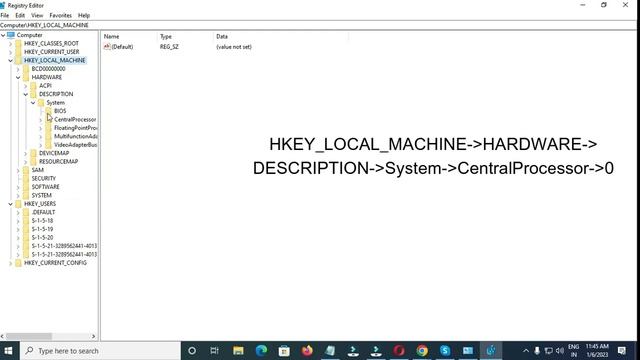Click the Data column header

tap(281, 36)
